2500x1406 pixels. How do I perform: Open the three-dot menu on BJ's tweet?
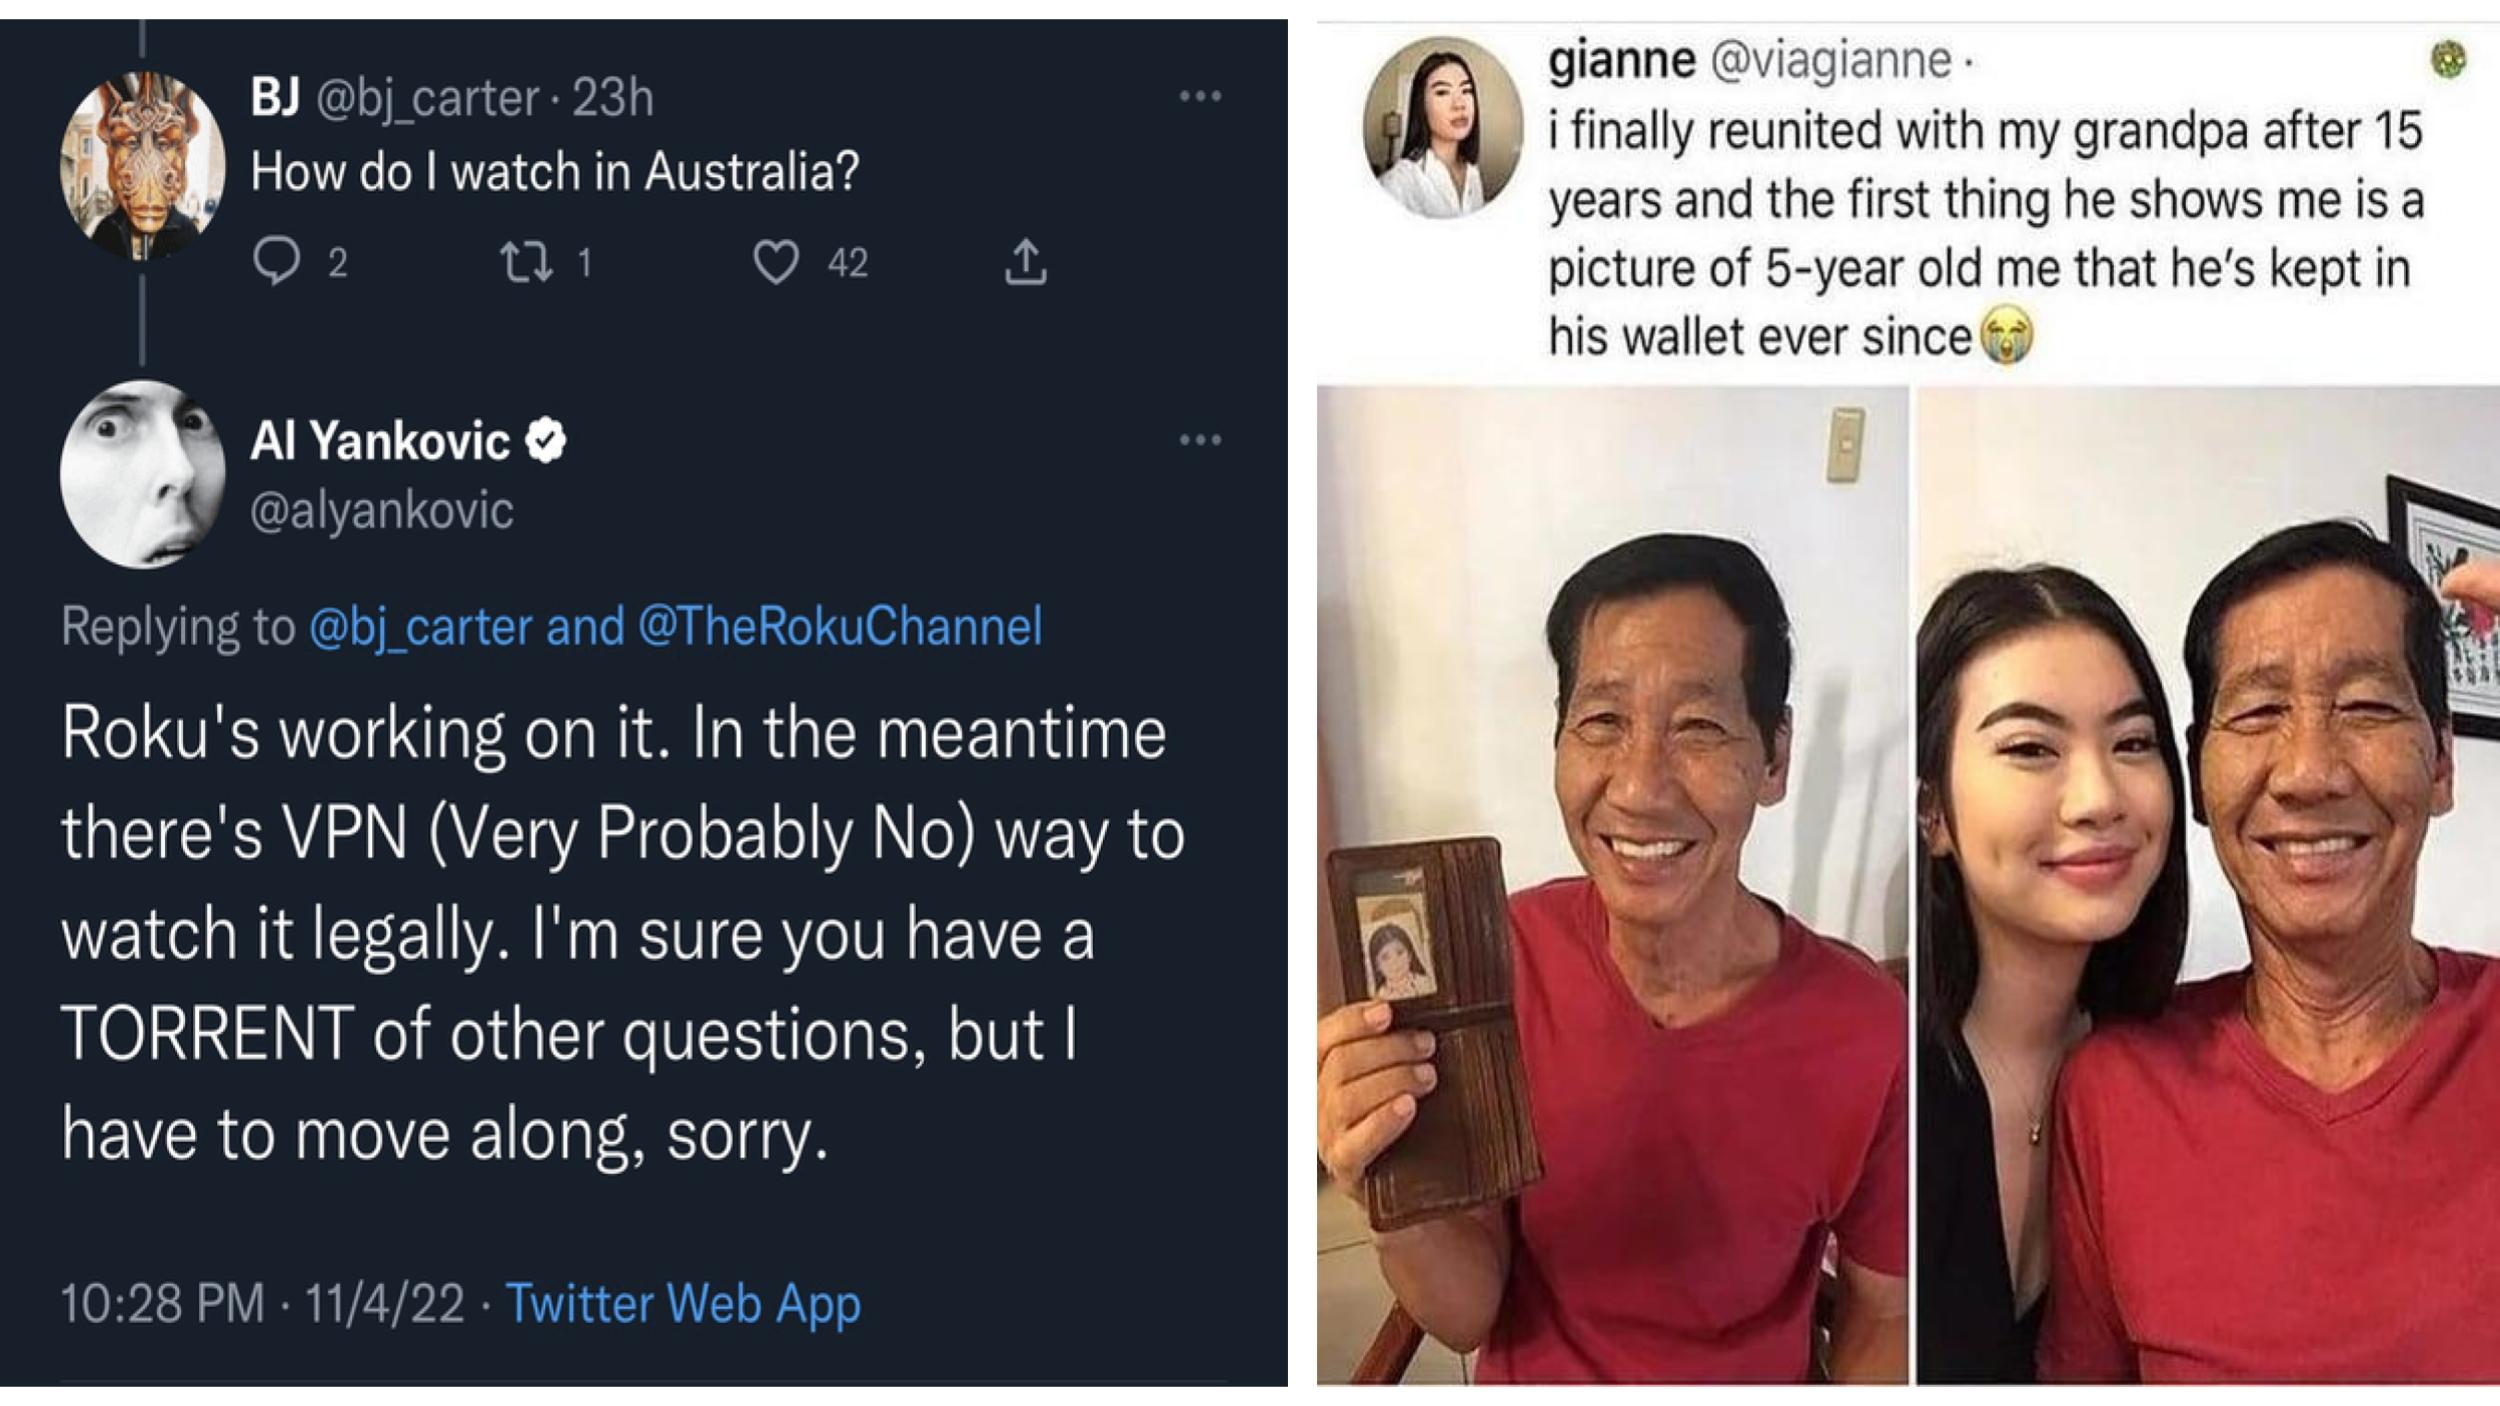point(1200,97)
